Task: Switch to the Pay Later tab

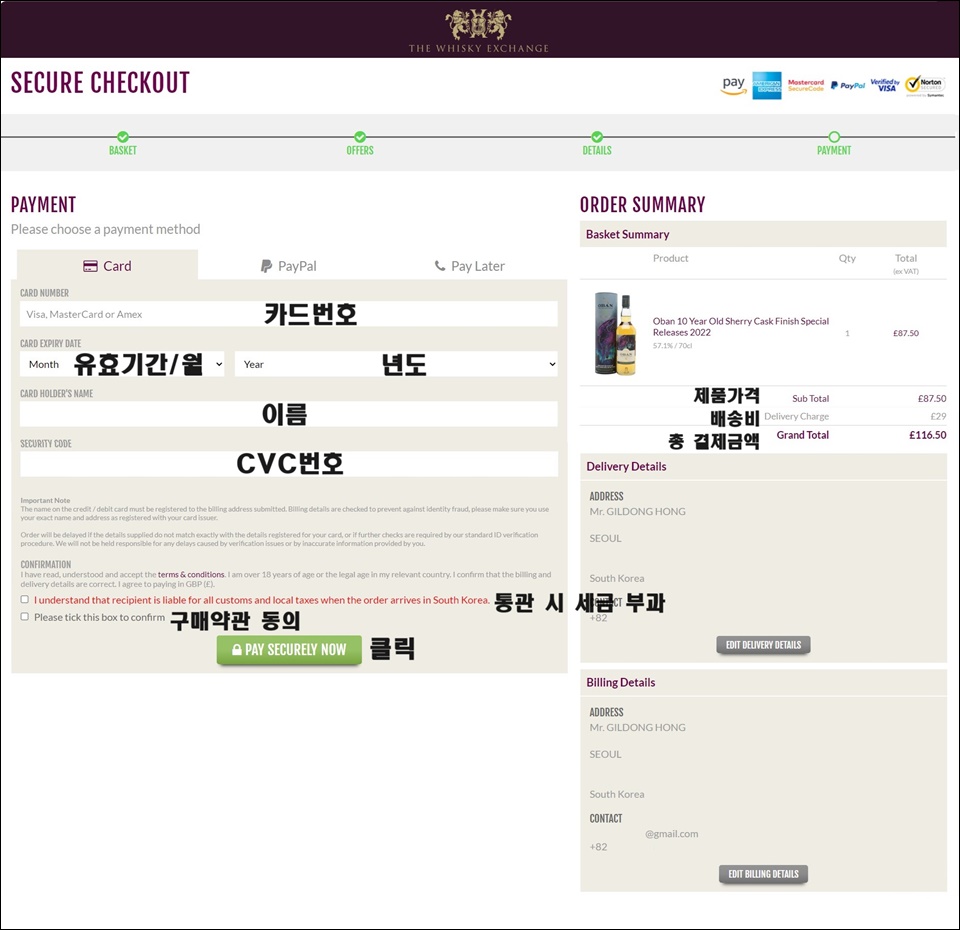Action: pyautogui.click(x=470, y=266)
